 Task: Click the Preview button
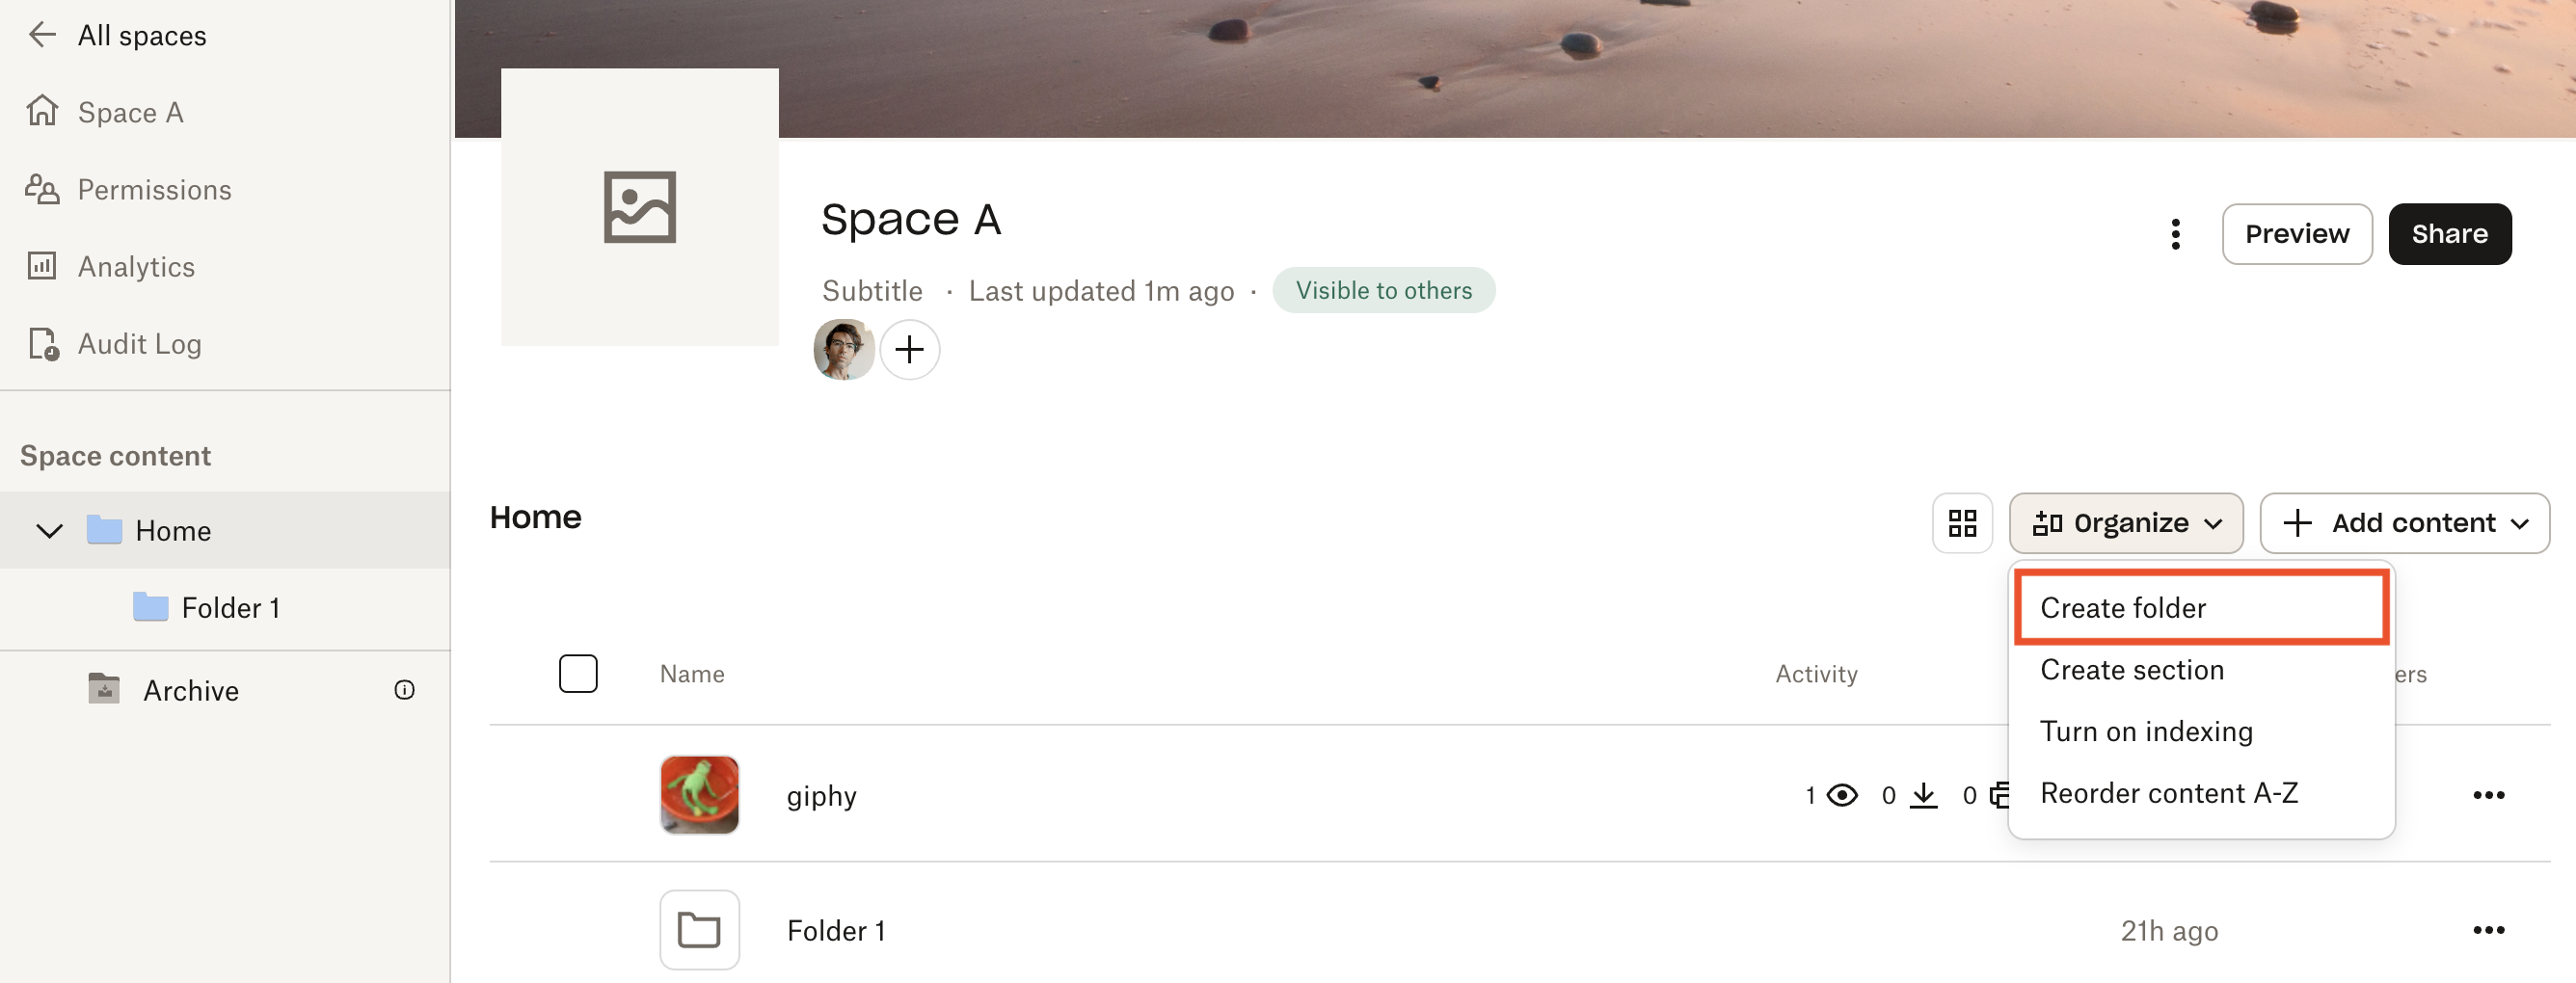(x=2296, y=234)
